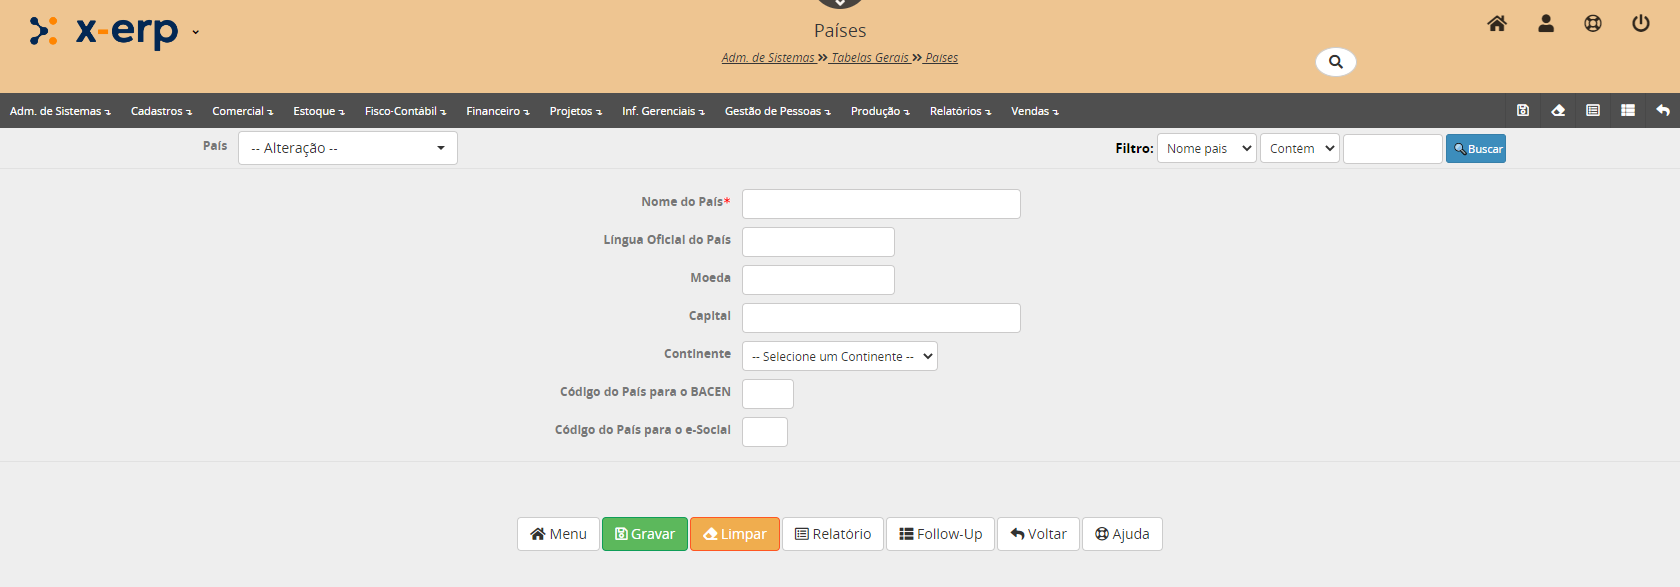Open the Contem filter condition dropdown

[1299, 149]
